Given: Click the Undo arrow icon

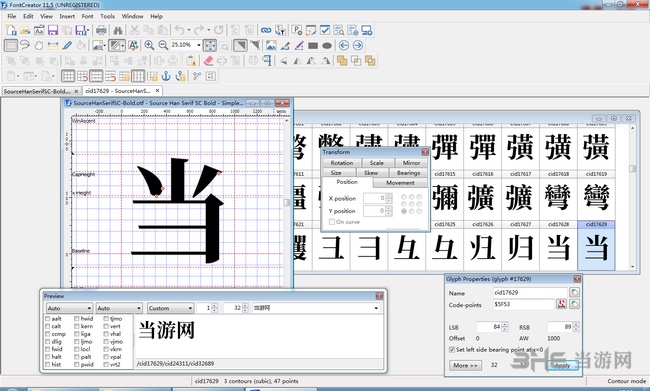Looking at the screenshot, I should 179,30.
